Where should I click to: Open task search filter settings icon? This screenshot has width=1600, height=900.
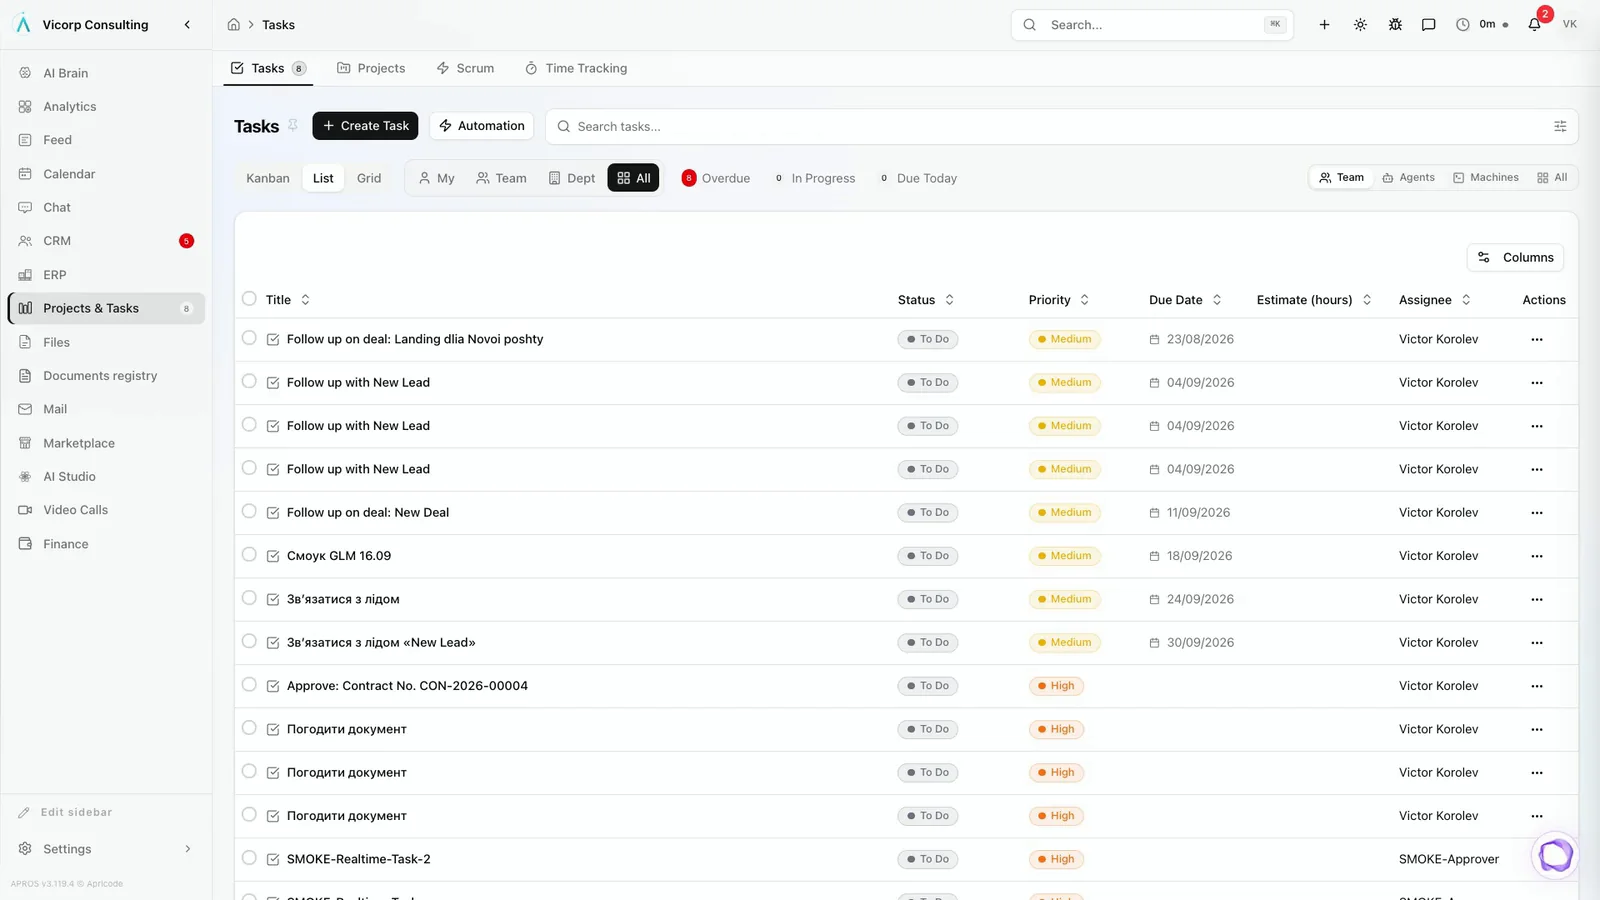pyautogui.click(x=1560, y=126)
